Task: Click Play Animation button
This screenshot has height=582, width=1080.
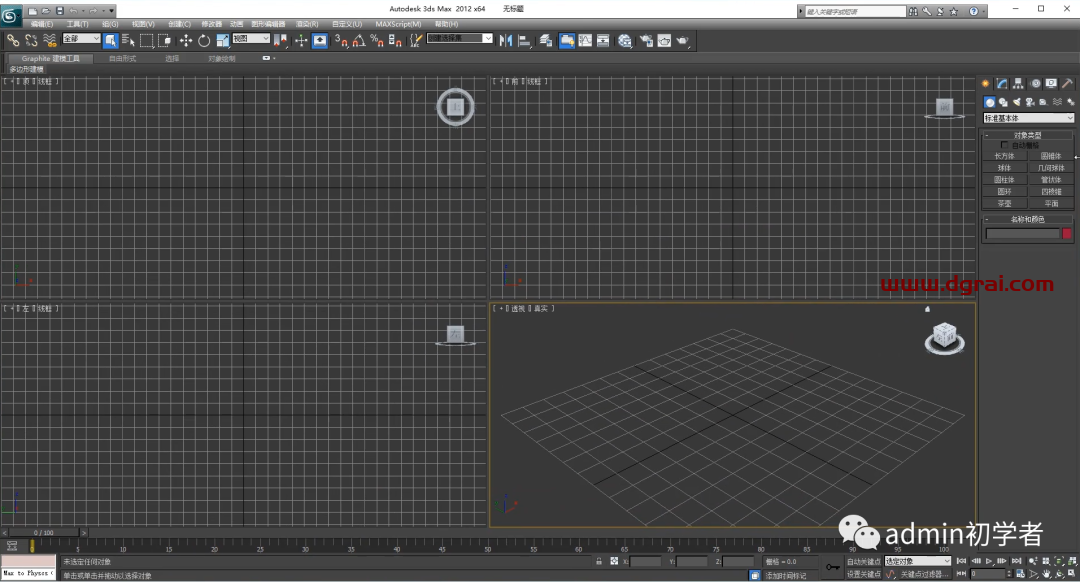Action: point(988,561)
